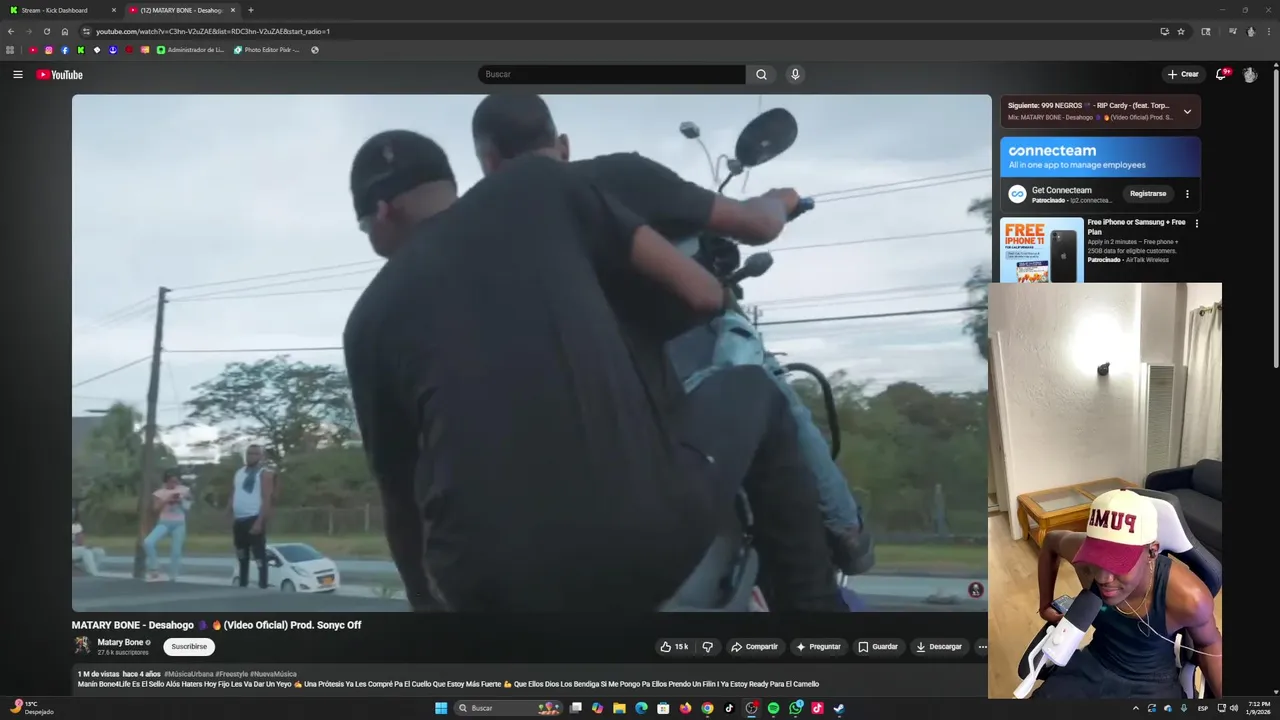Screen dimensions: 1280x720
Task: Click the Suscribirse button
Action: (189, 647)
